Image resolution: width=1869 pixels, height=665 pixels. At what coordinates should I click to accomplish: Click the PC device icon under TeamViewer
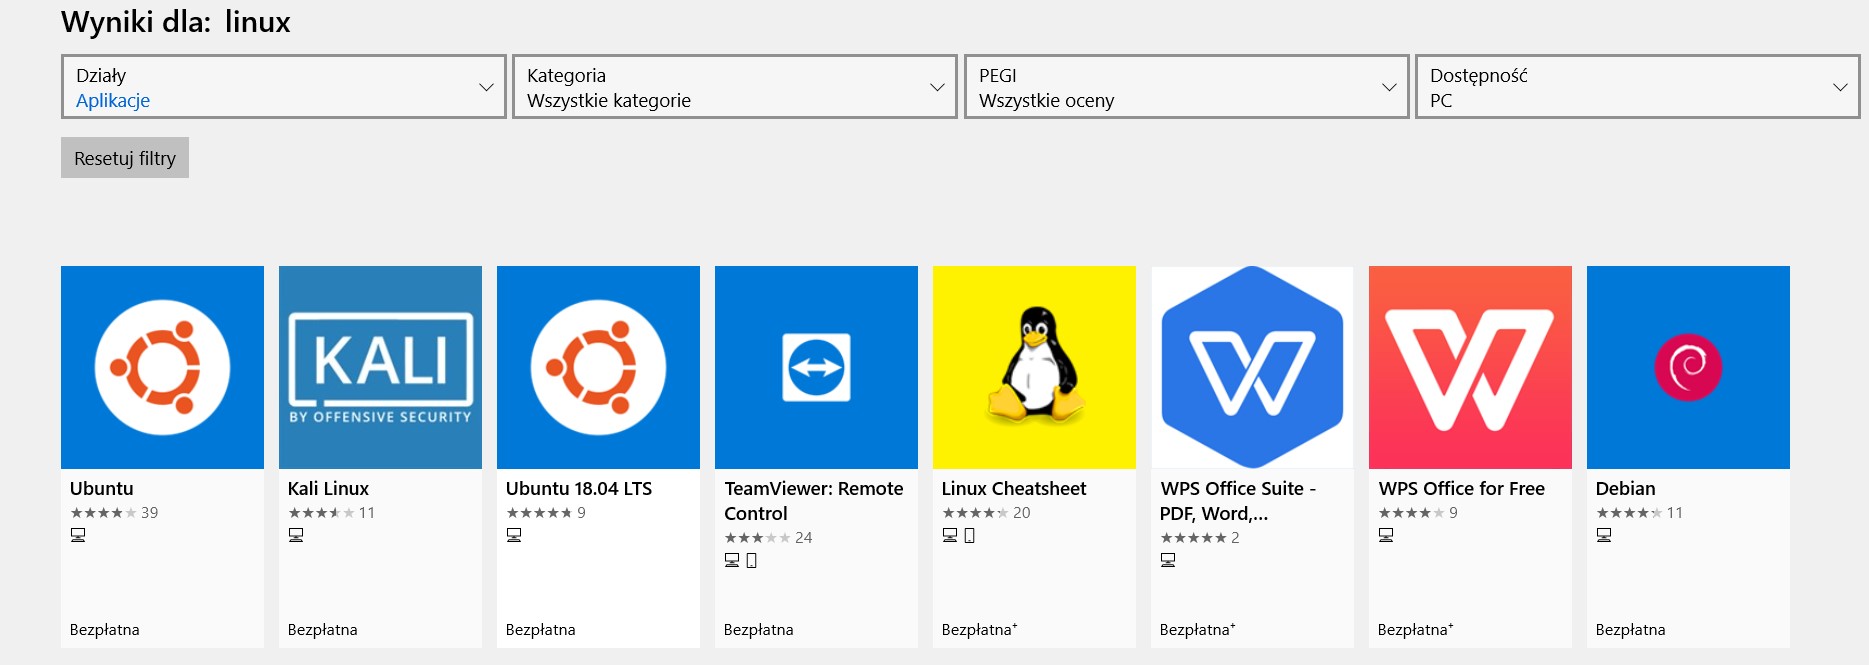(x=732, y=560)
